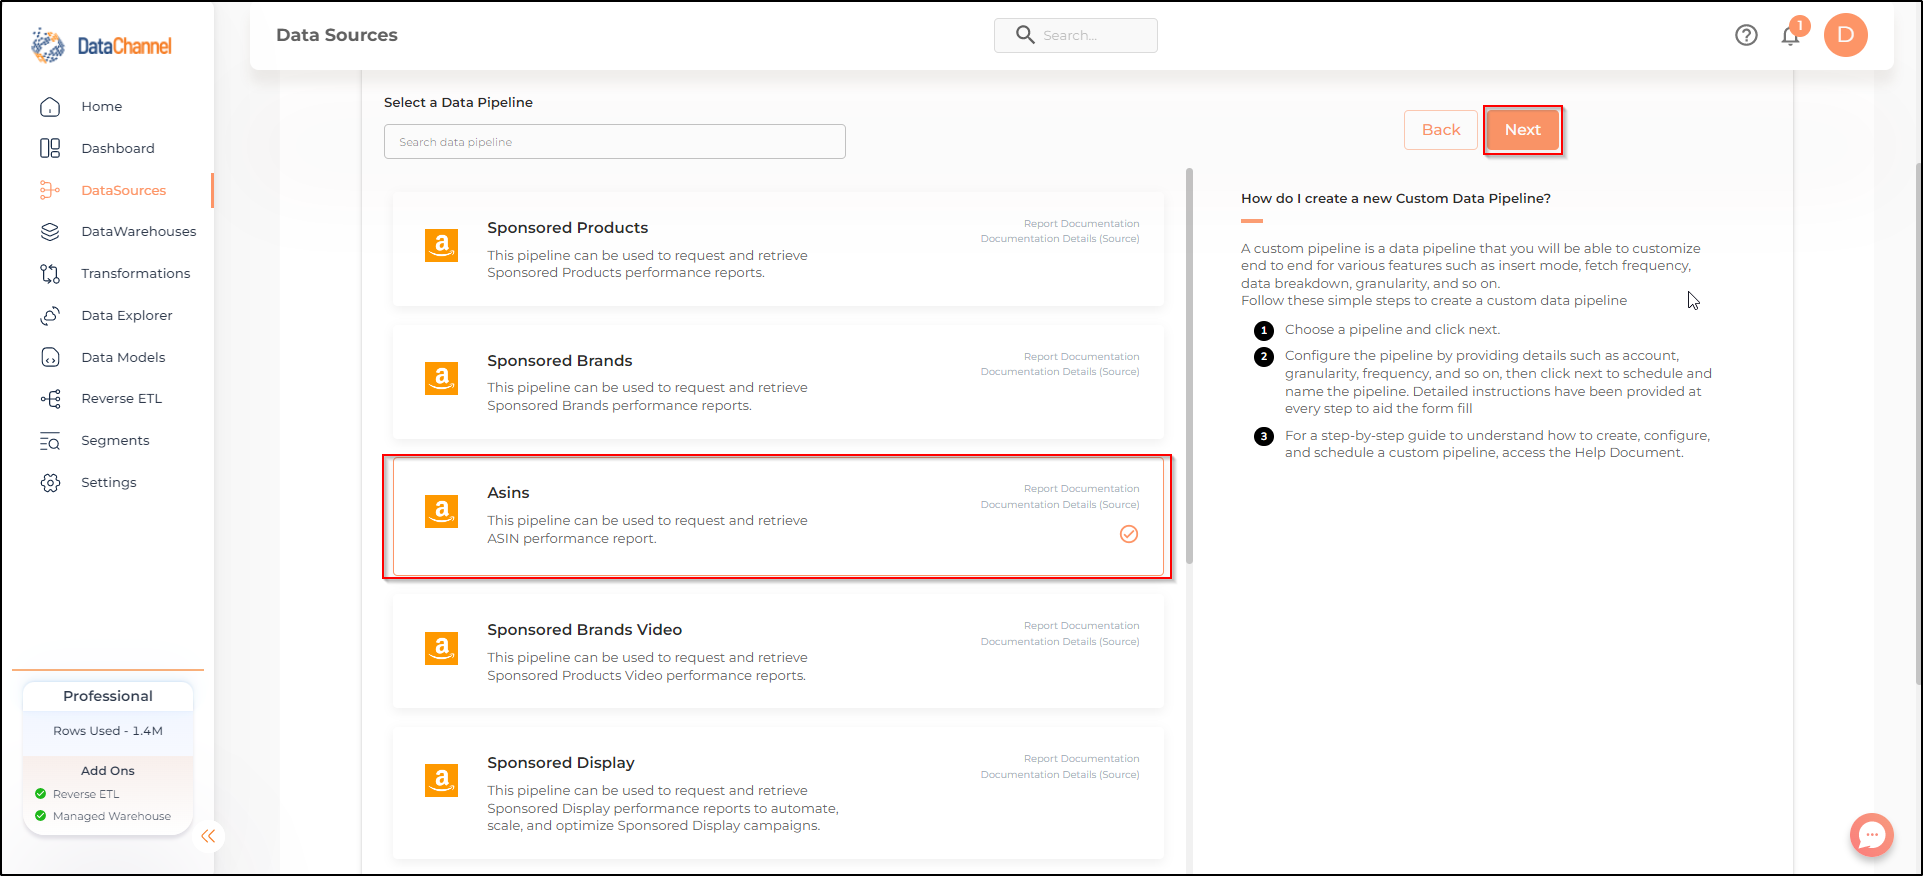Toggle the selected checkmark on Asins card

[x=1129, y=534]
